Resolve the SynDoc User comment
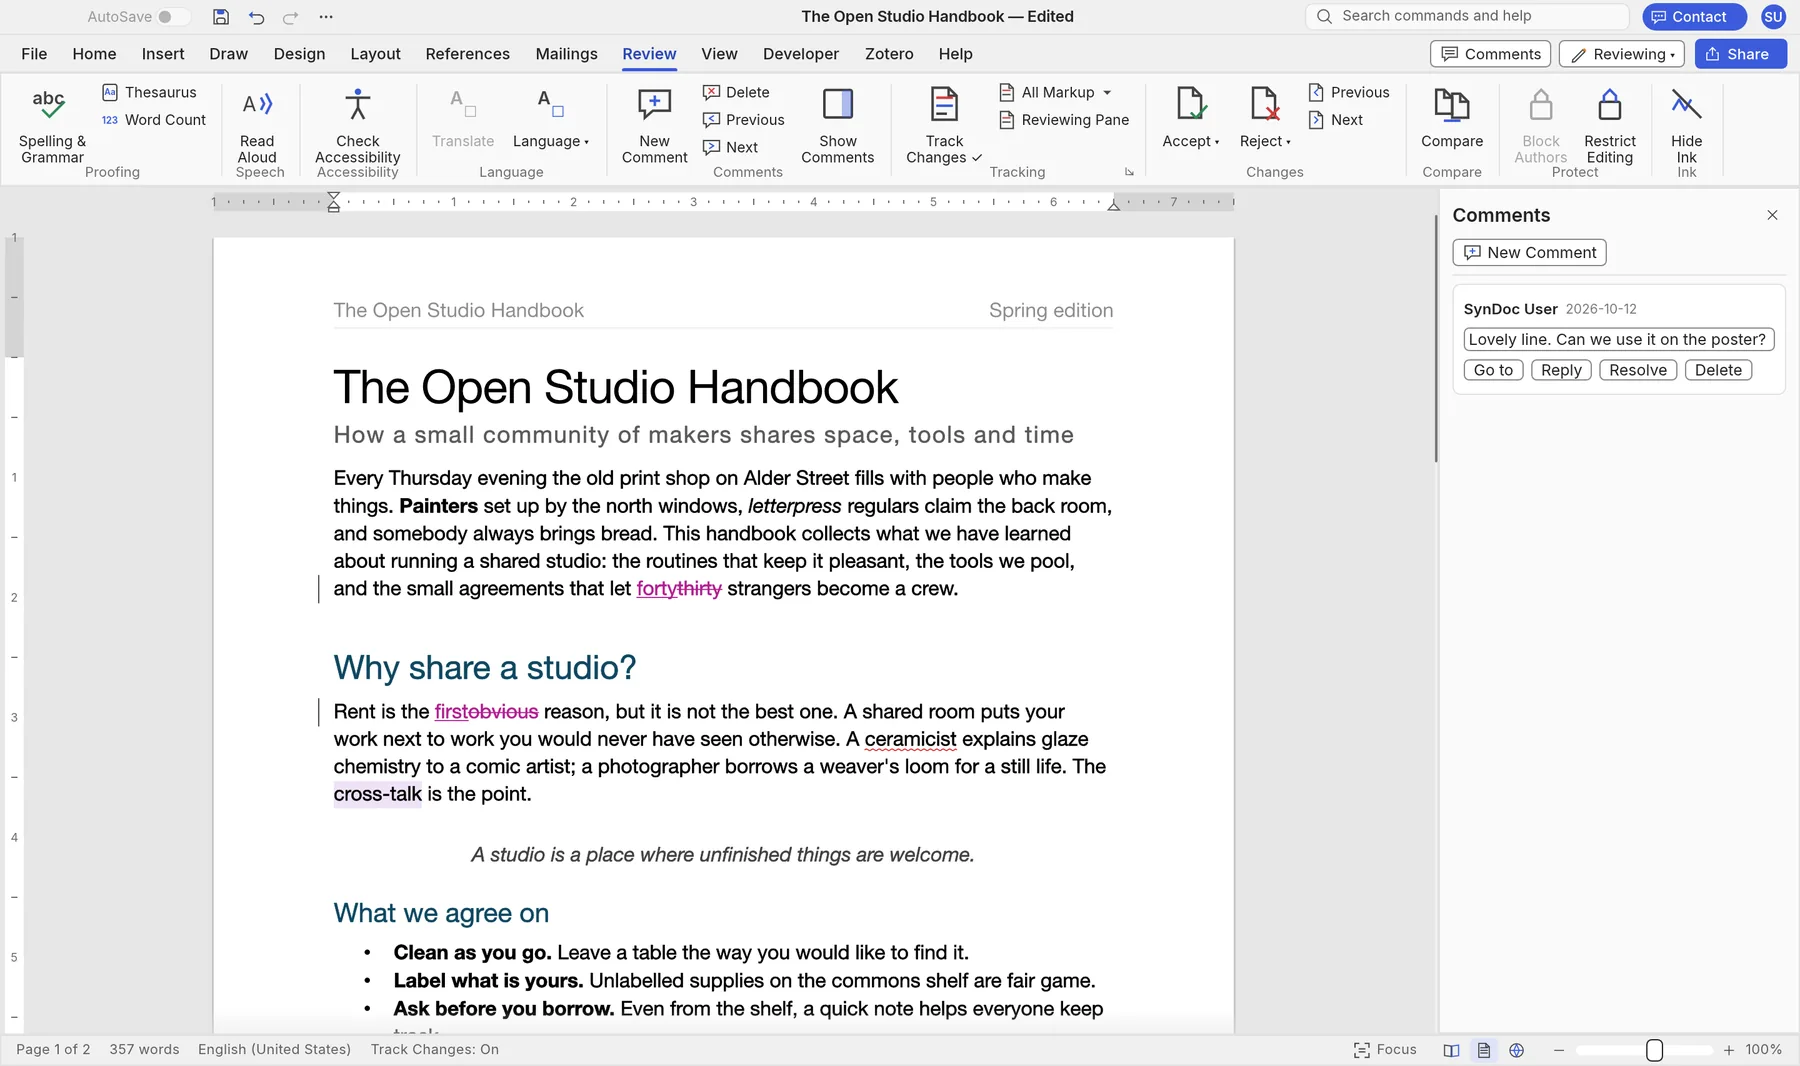 (x=1638, y=370)
